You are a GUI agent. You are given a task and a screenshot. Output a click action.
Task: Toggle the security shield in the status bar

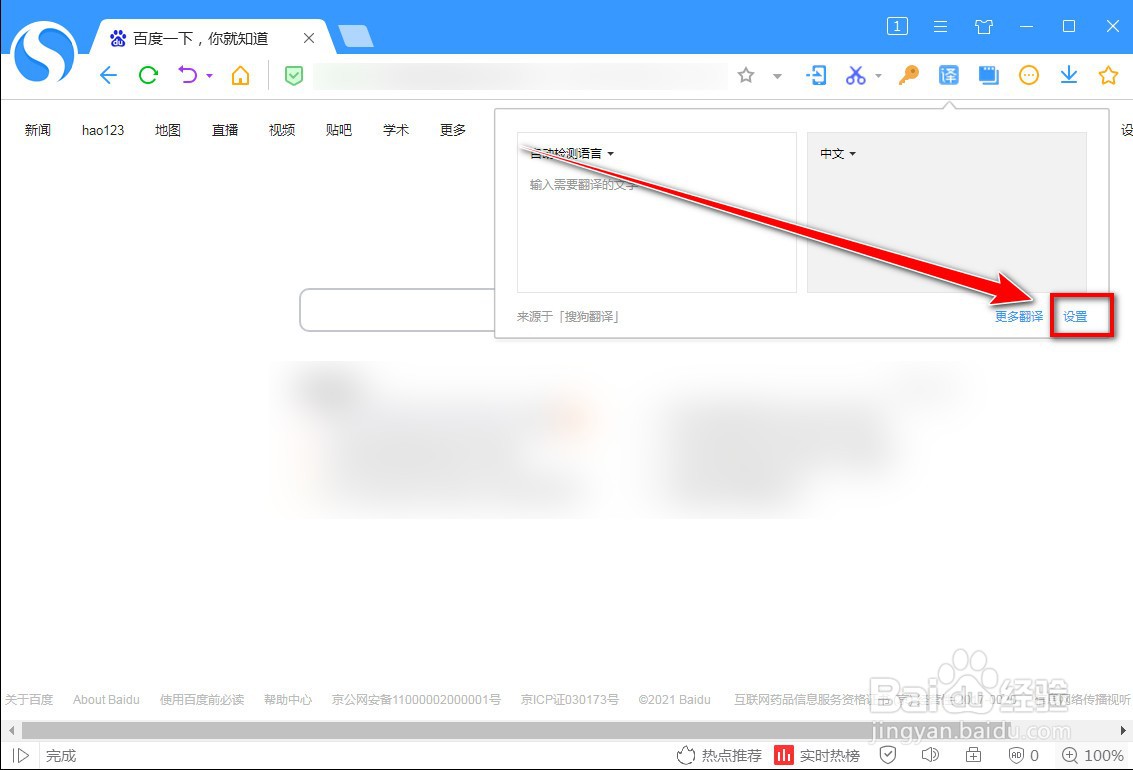tap(888, 755)
